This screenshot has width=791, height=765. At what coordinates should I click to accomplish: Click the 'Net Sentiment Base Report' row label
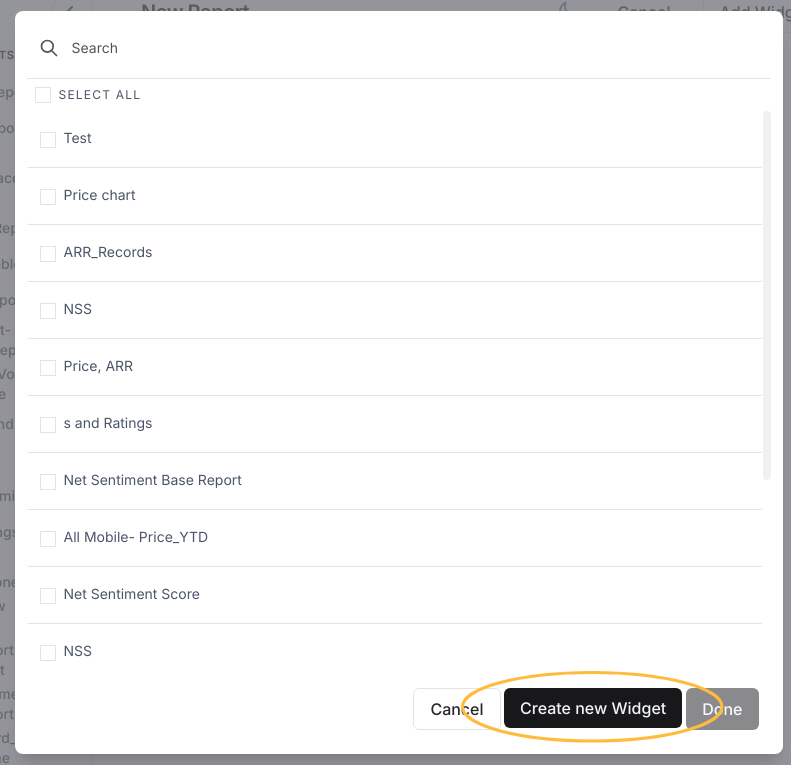[x=152, y=480]
